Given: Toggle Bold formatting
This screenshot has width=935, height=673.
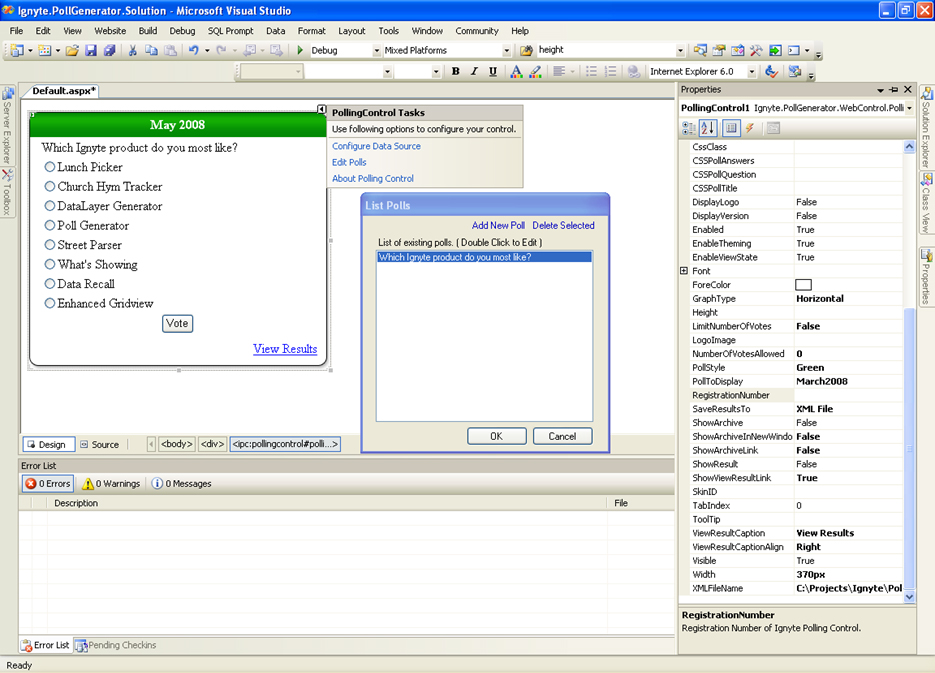Looking at the screenshot, I should point(456,72).
